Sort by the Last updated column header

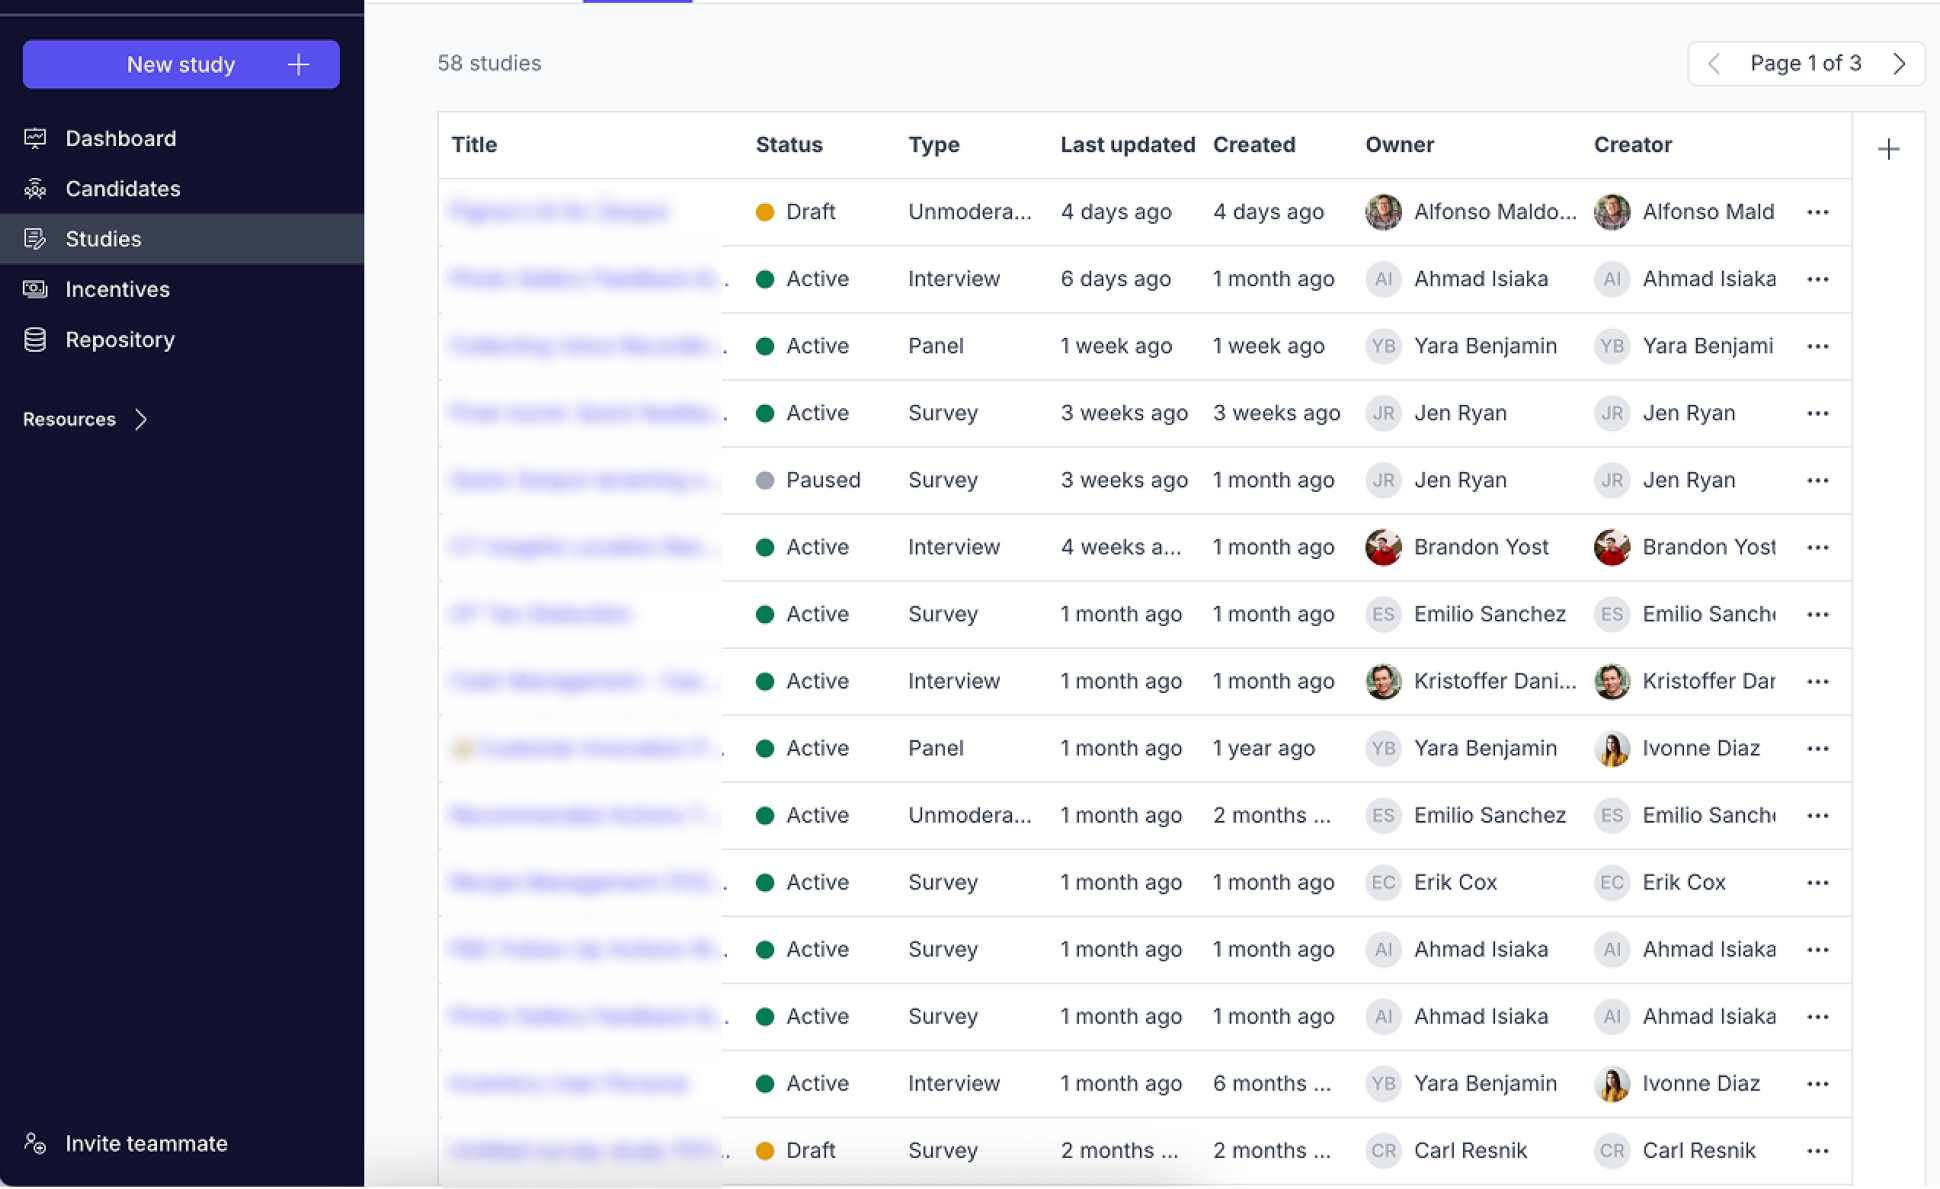[1127, 145]
